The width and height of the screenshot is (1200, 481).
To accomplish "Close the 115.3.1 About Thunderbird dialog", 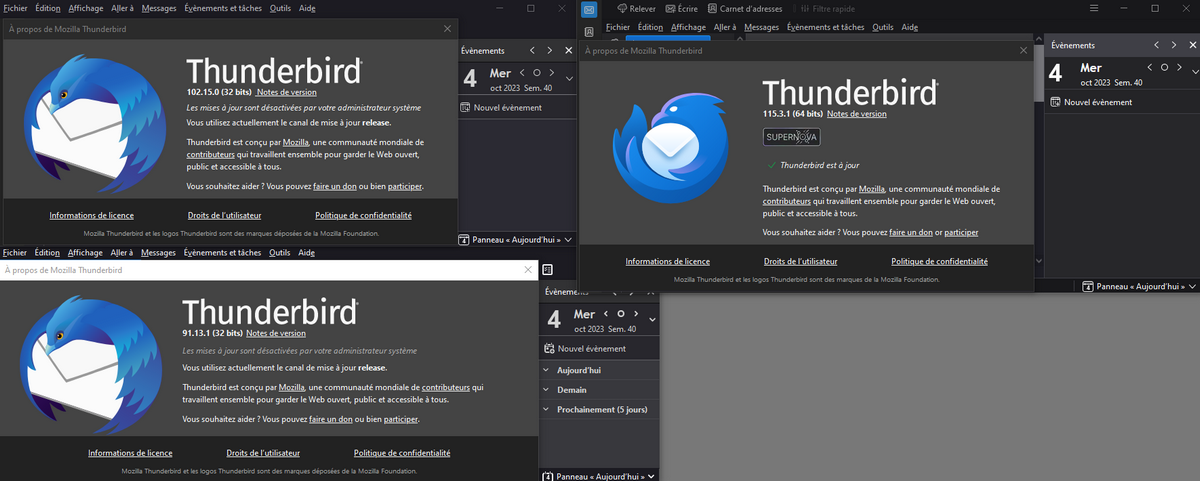I will 1023,50.
